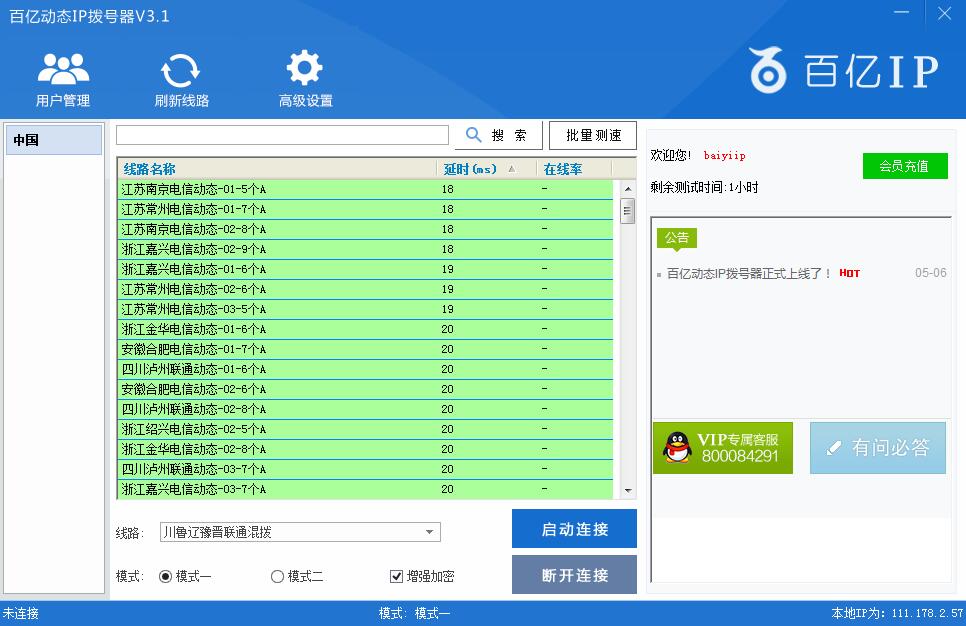Click the username baiyiip

click(x=724, y=155)
